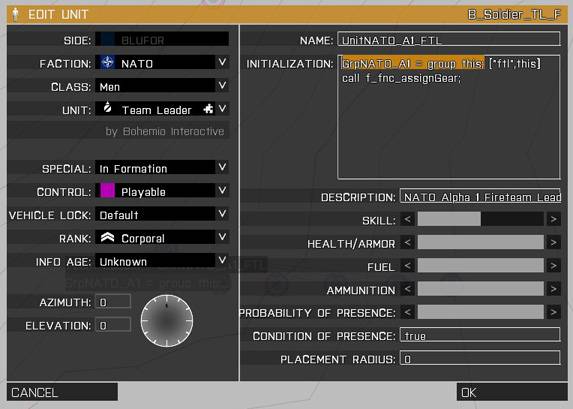The height and width of the screenshot is (409, 573).
Task: Decrease Probability of Presence with left arrow
Action: tap(407, 312)
